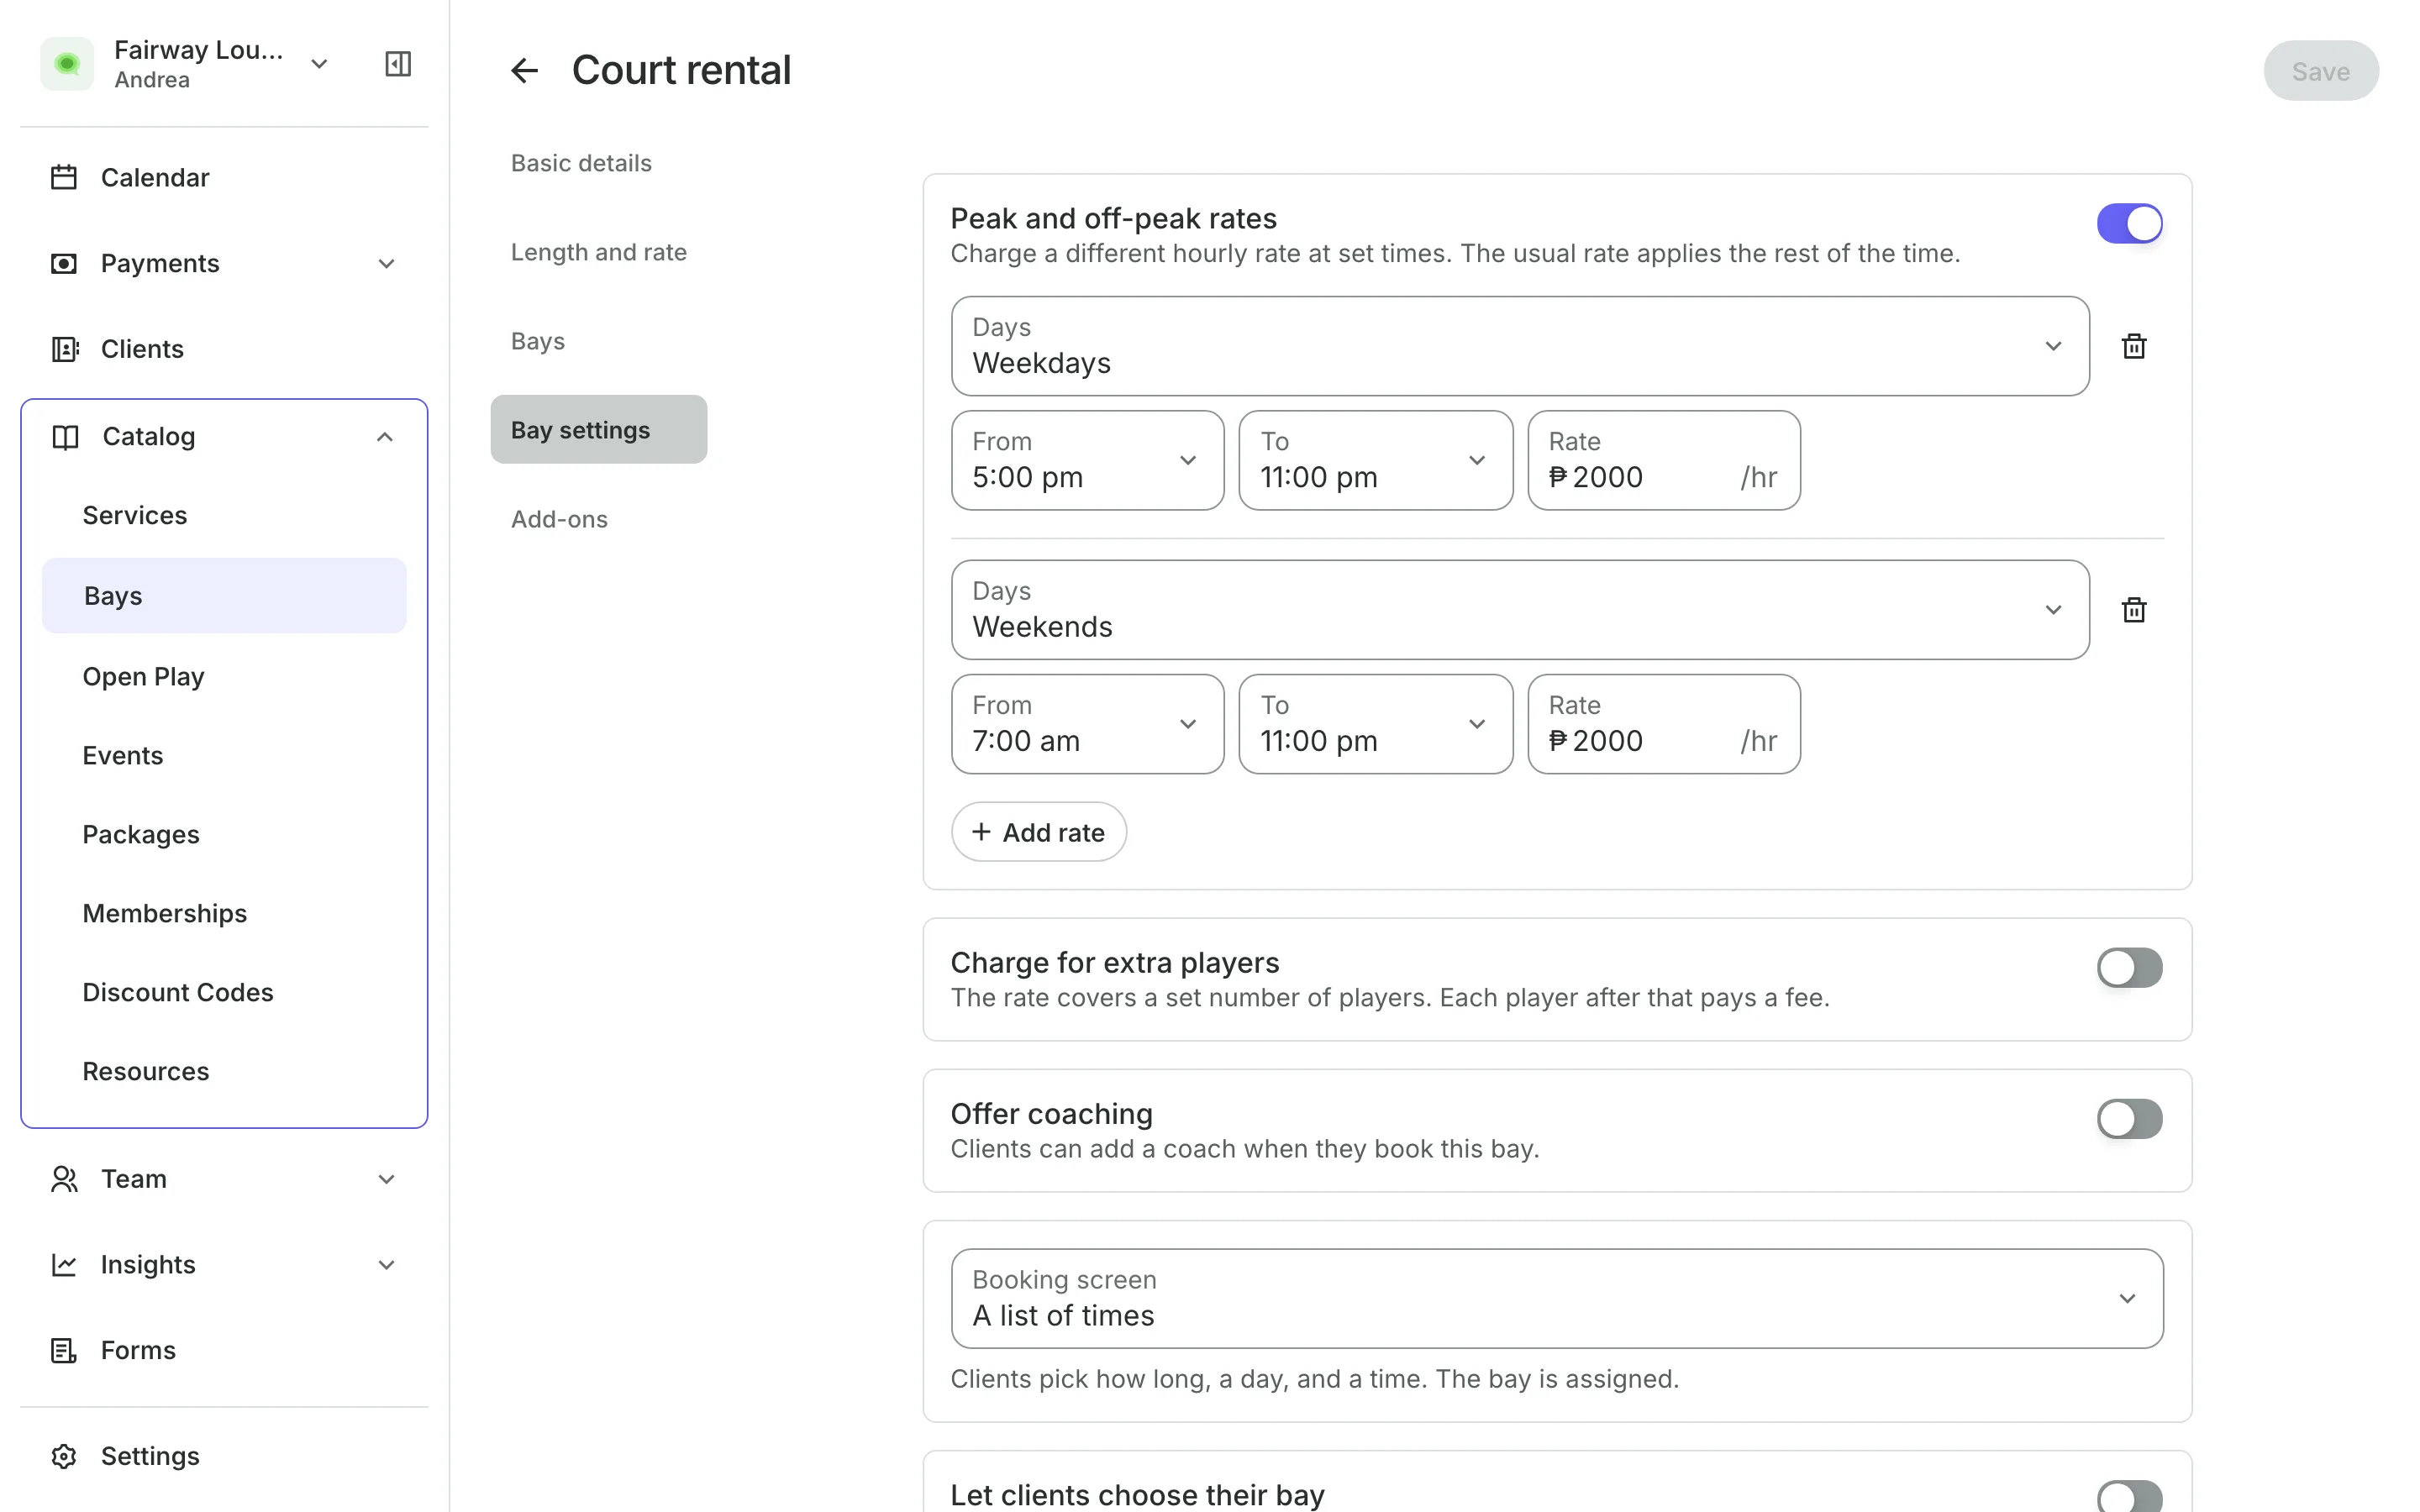This screenshot has width=2420, height=1512.
Task: Go to Basic details section
Action: tap(581, 163)
